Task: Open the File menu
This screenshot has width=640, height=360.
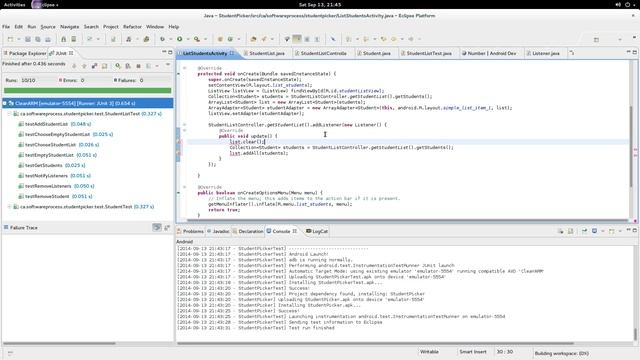Action: [6, 27]
